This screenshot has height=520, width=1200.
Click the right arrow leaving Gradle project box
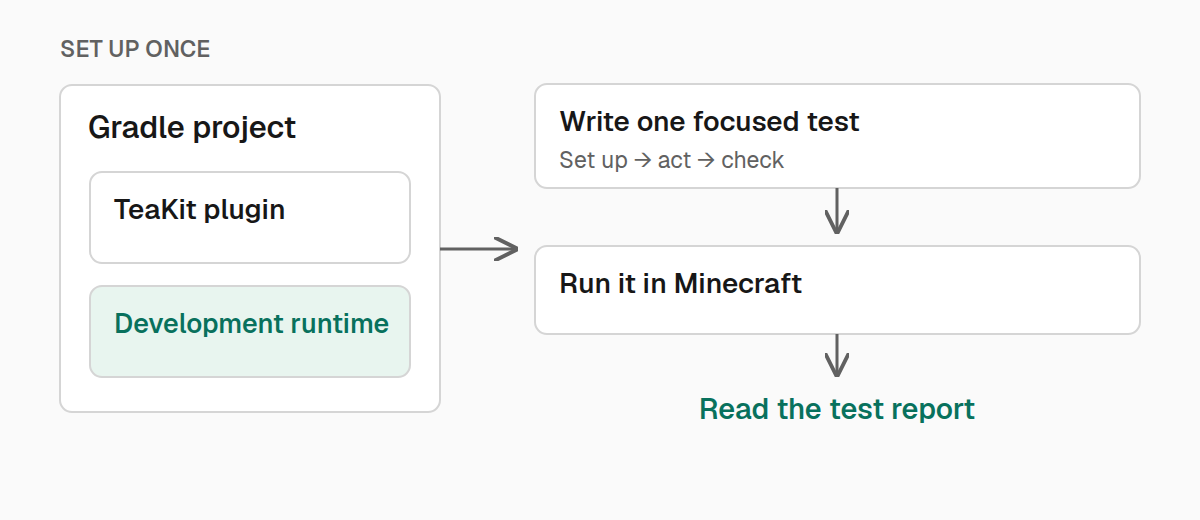tap(480, 248)
